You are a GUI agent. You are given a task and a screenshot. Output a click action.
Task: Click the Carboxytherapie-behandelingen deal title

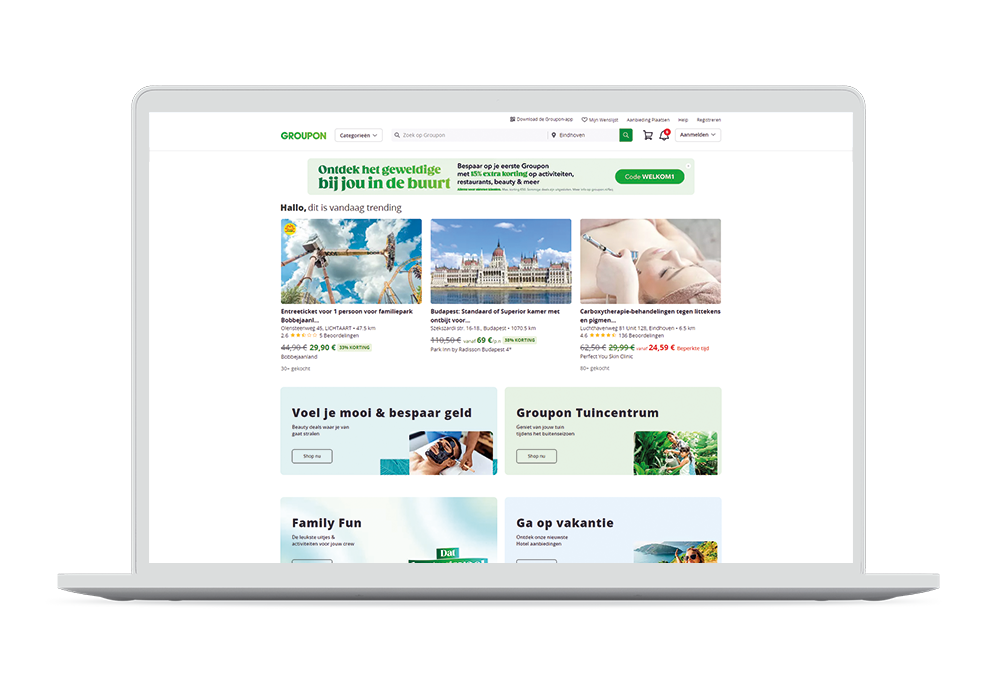pyautogui.click(x=650, y=316)
